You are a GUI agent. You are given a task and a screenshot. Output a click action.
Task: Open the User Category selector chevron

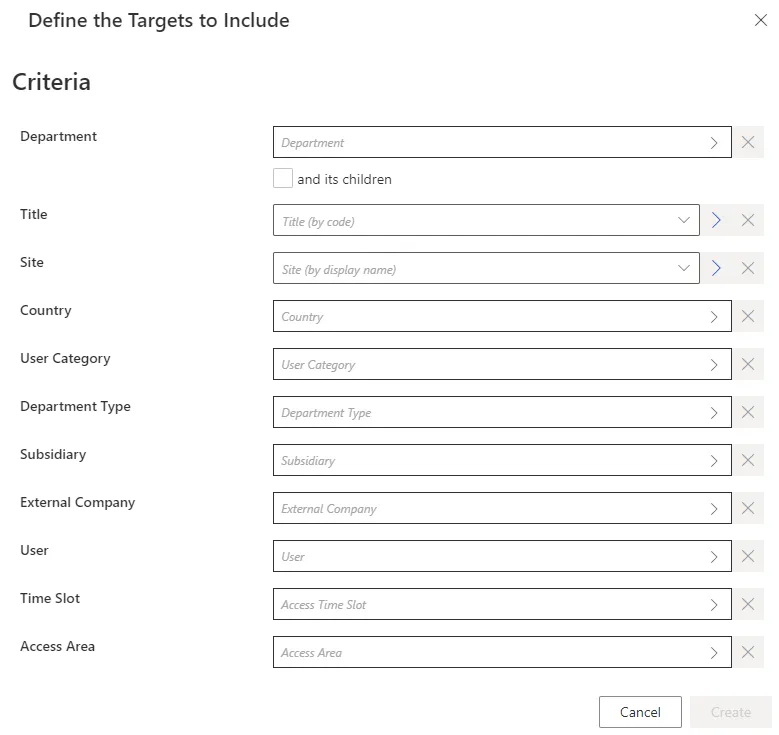pyautogui.click(x=714, y=365)
